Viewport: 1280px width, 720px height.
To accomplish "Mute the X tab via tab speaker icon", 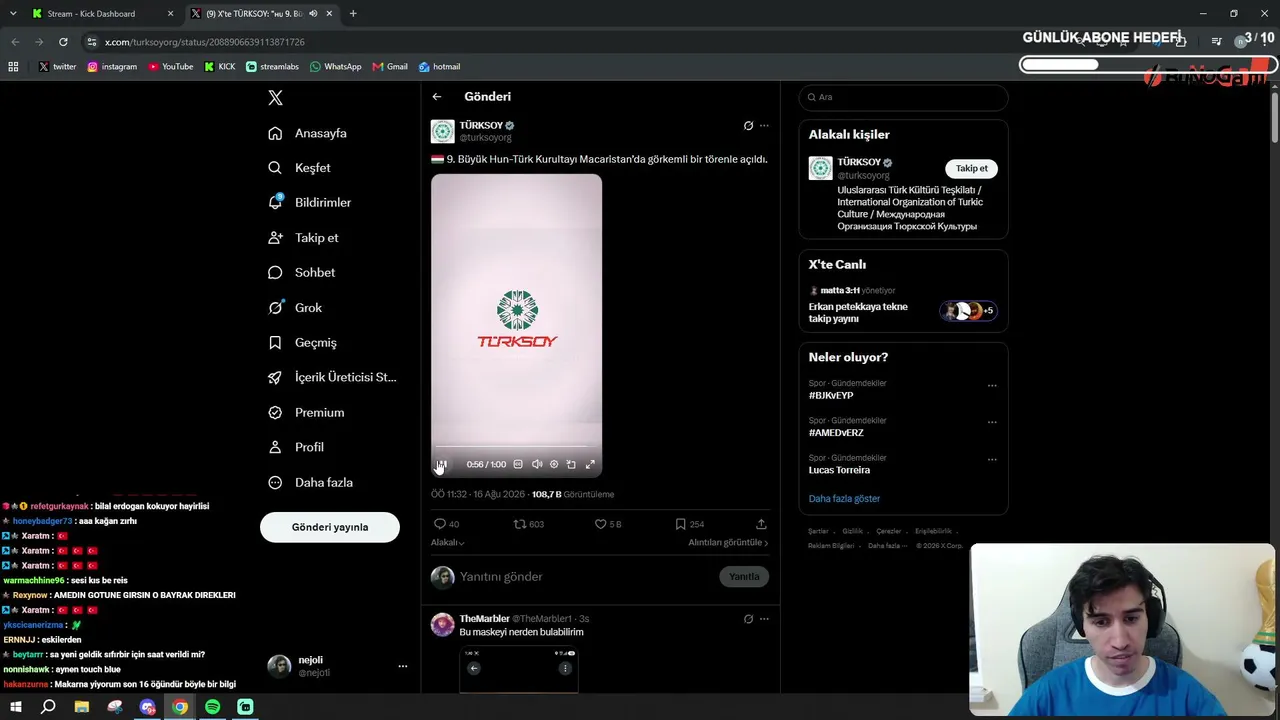I will coord(313,14).
